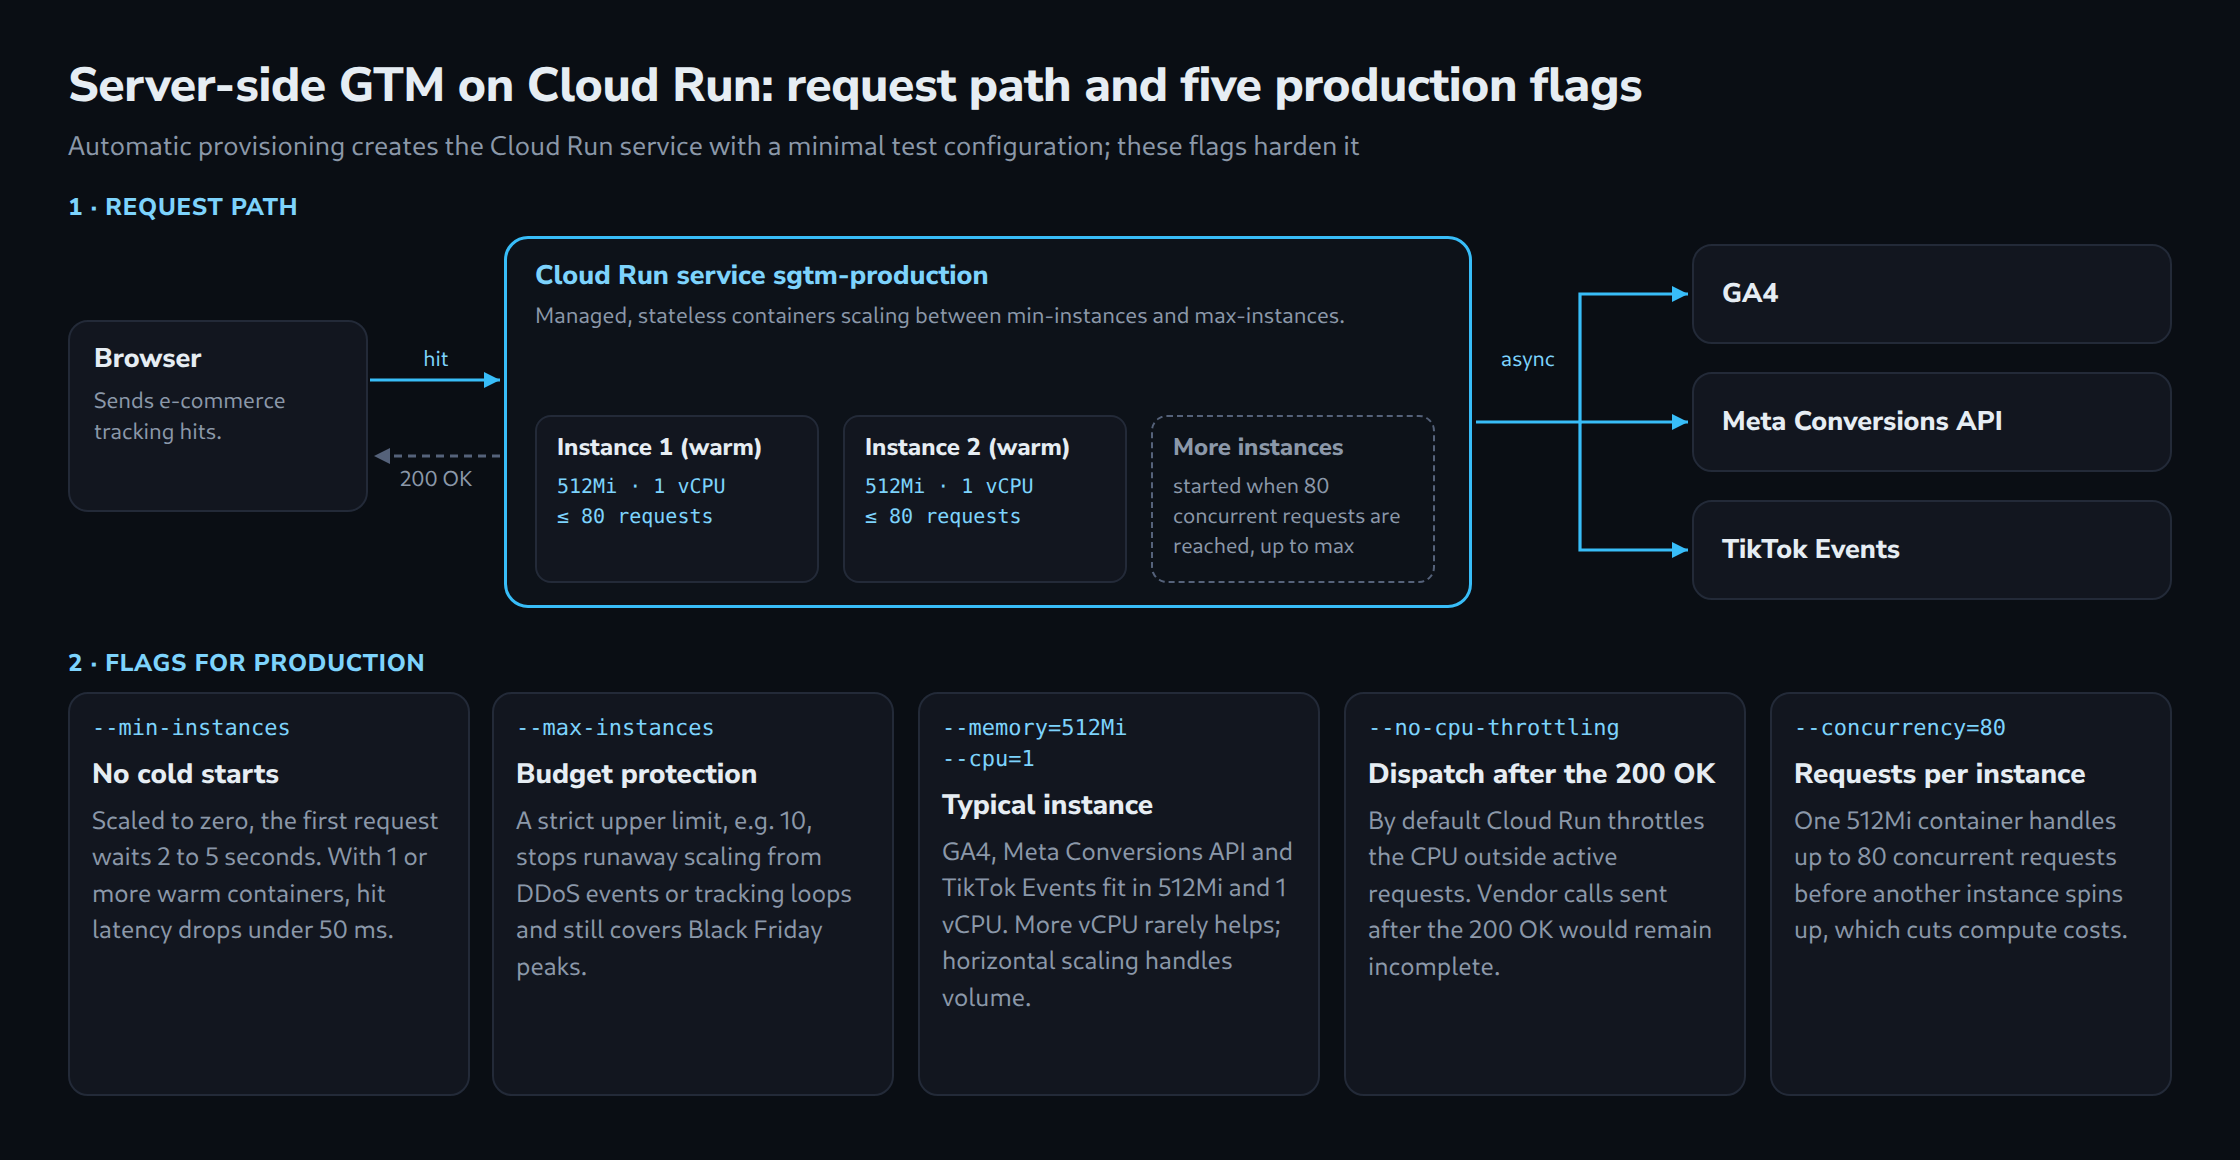Click the --min-instances flag text
Screen dimensions: 2240x1160
click(191, 728)
